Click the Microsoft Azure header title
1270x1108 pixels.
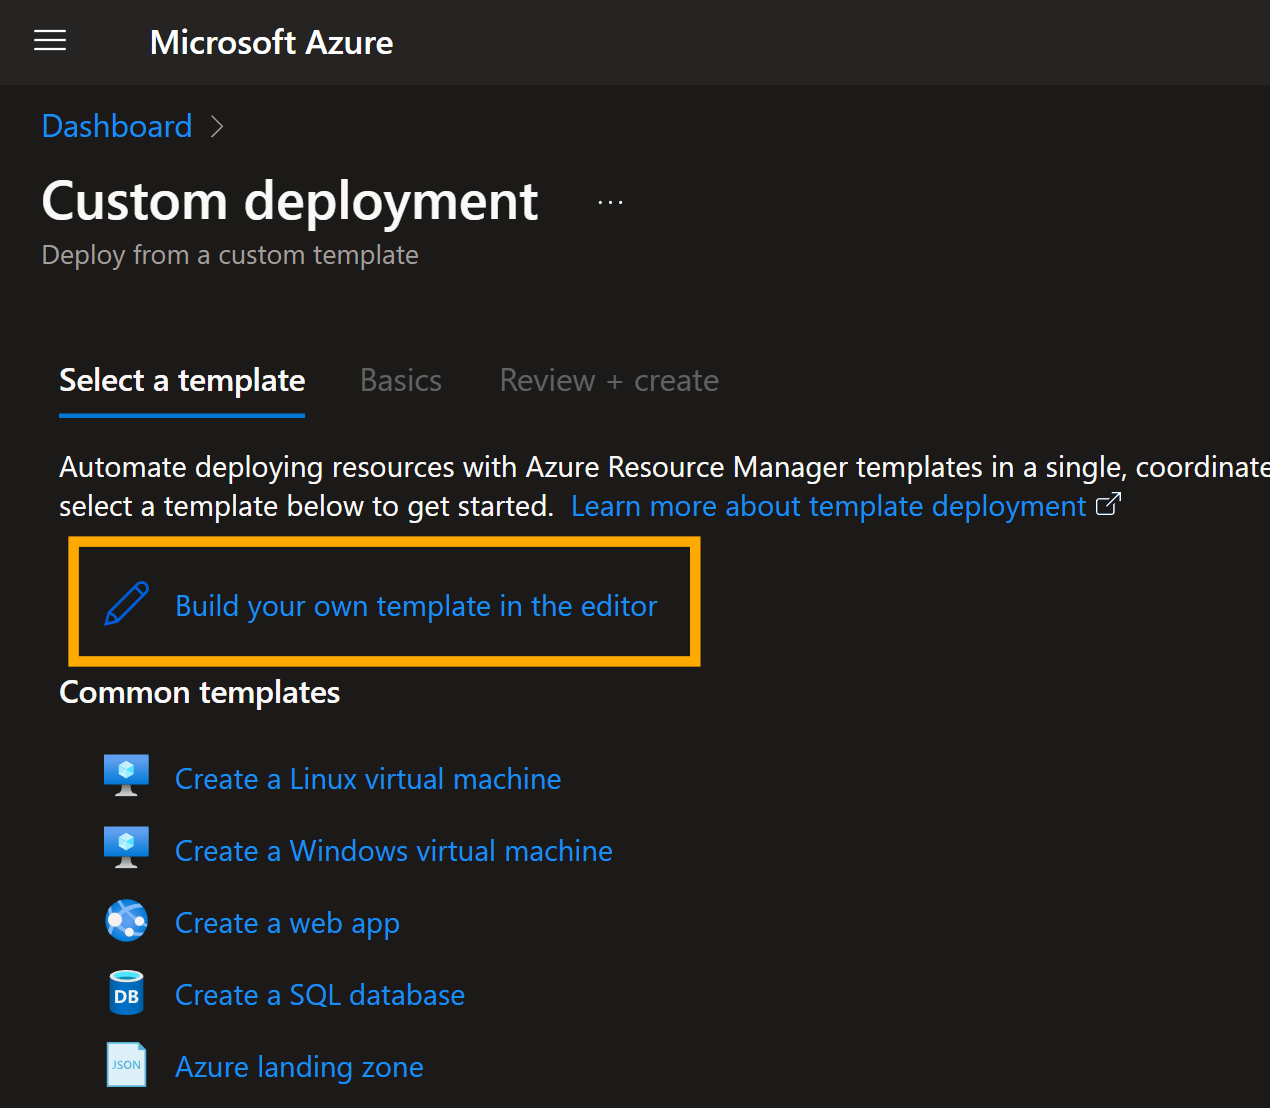[x=271, y=42]
